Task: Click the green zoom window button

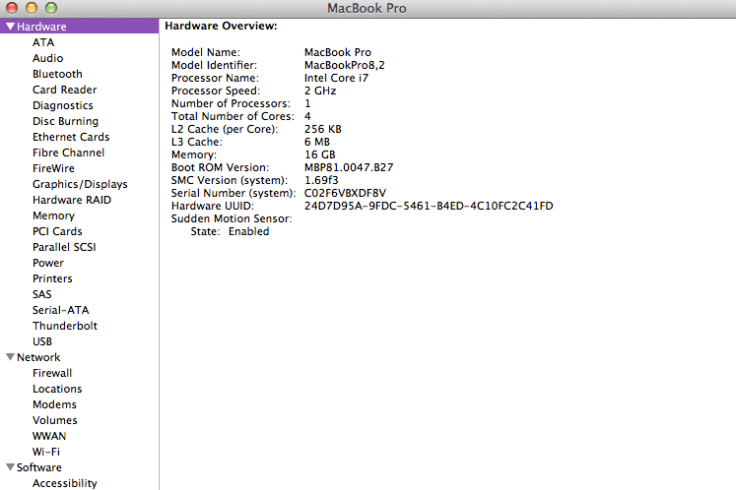Action: 50,8
